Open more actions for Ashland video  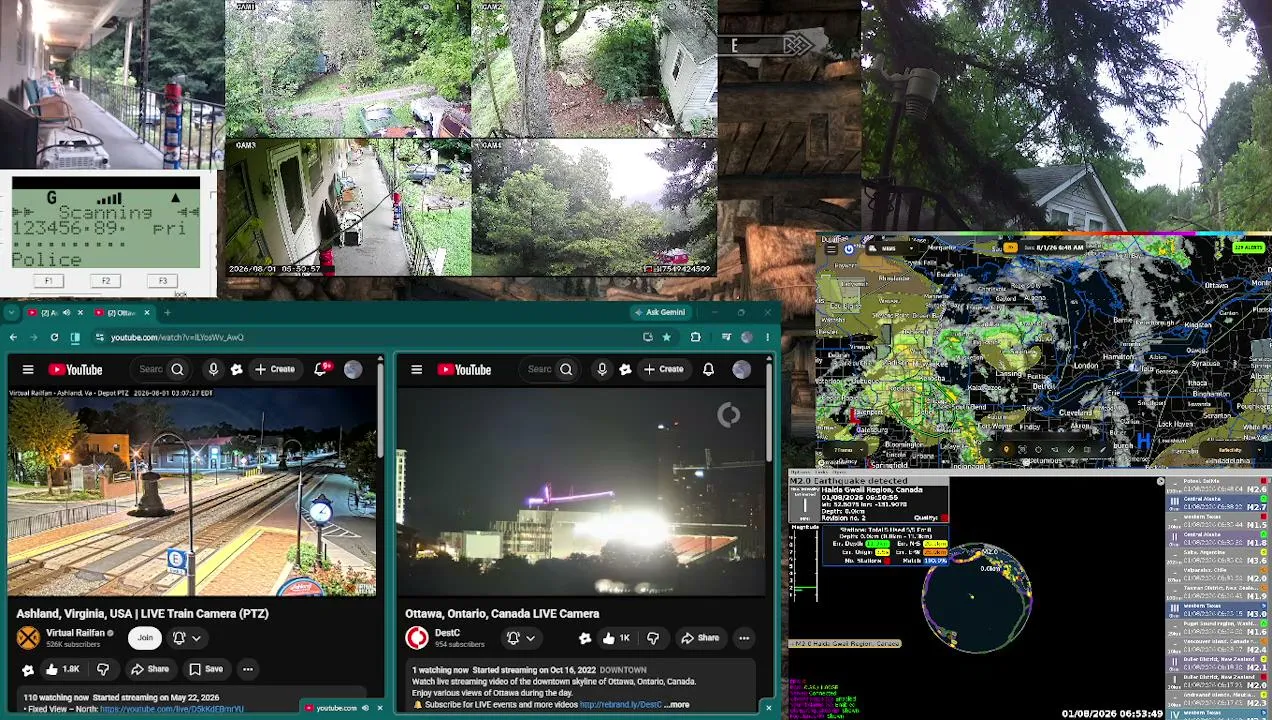tap(247, 669)
